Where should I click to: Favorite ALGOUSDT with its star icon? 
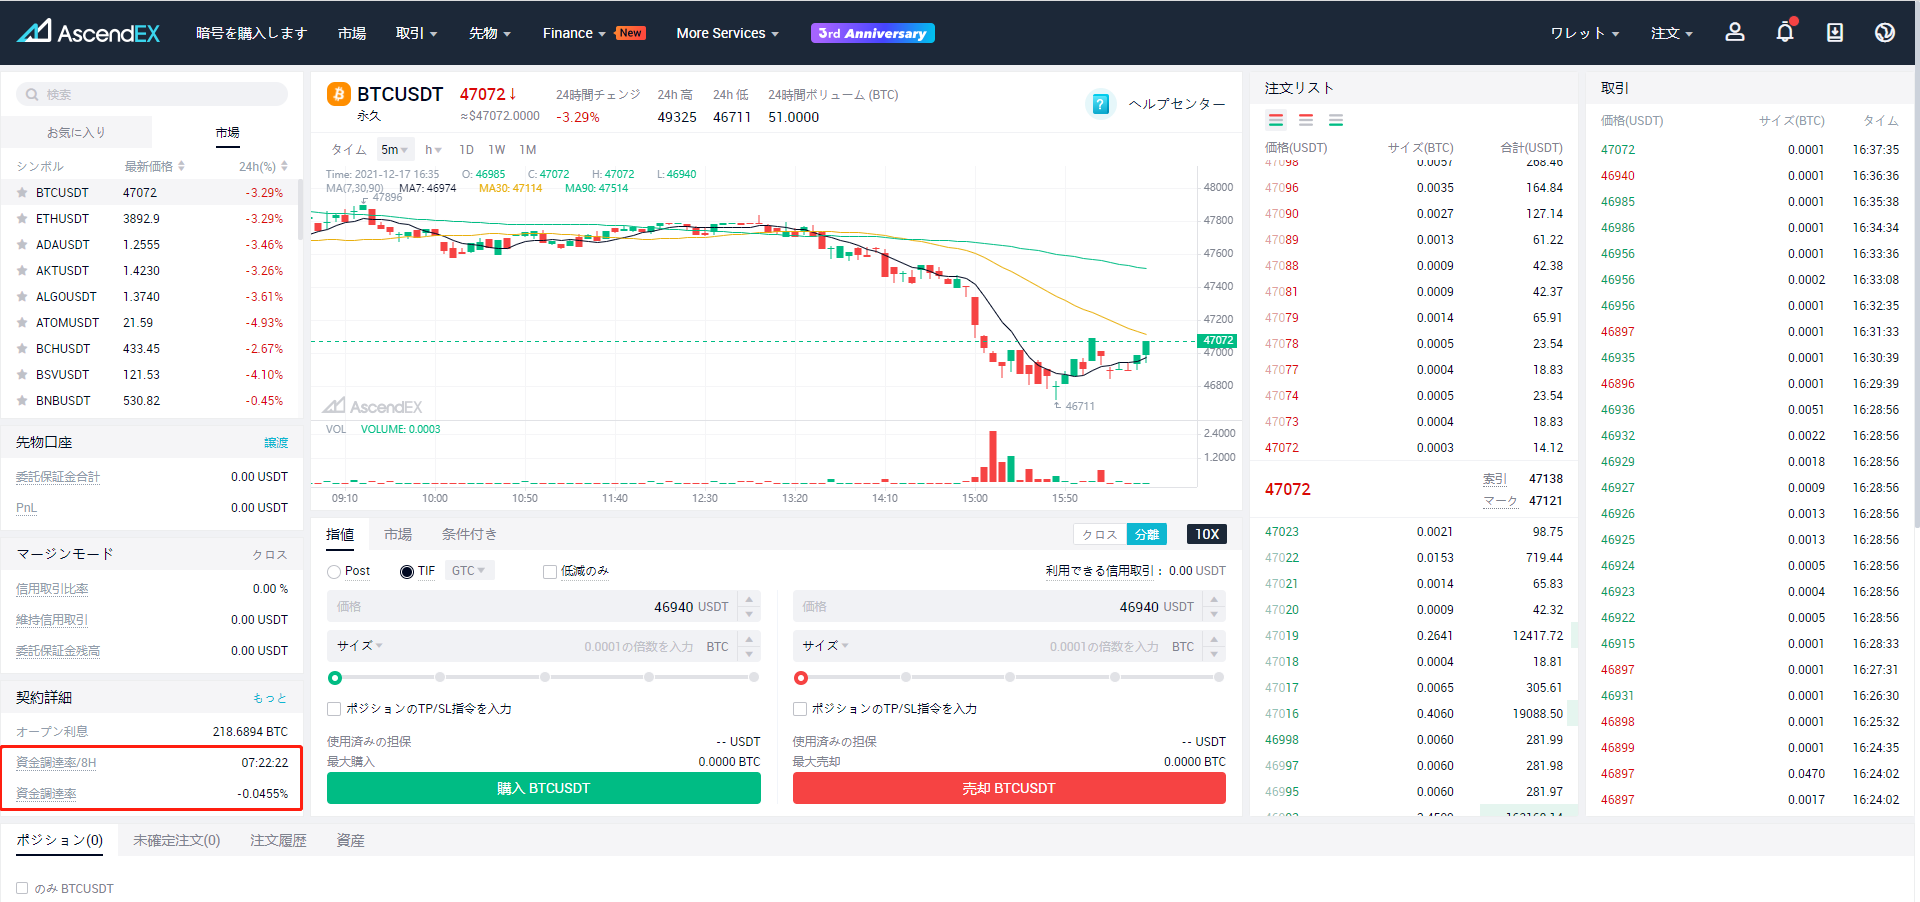tap(22, 296)
